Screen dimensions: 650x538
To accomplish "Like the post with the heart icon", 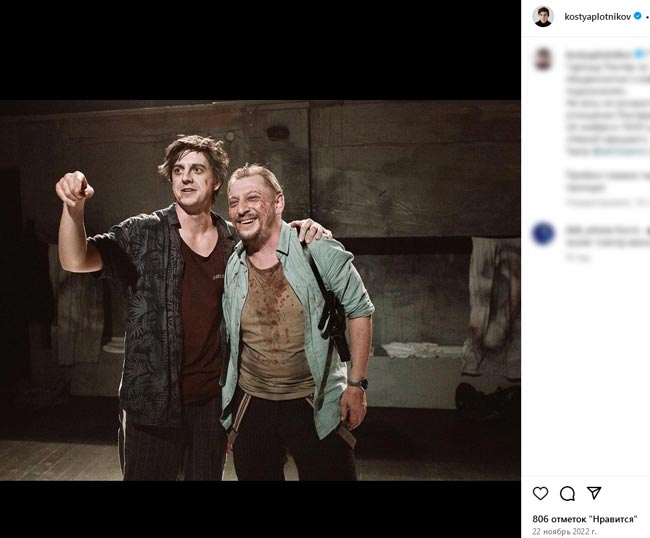I will (x=541, y=493).
